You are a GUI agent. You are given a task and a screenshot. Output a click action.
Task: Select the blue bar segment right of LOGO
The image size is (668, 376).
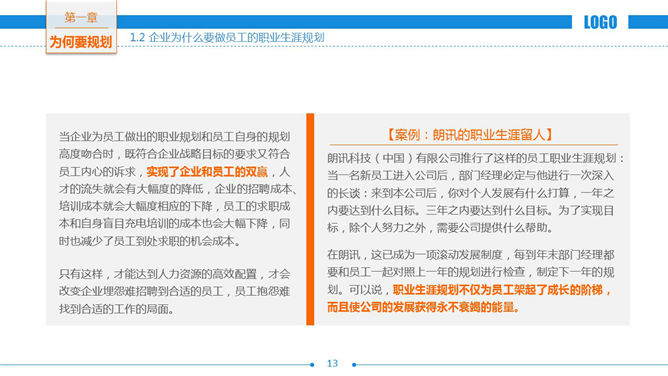click(648, 22)
